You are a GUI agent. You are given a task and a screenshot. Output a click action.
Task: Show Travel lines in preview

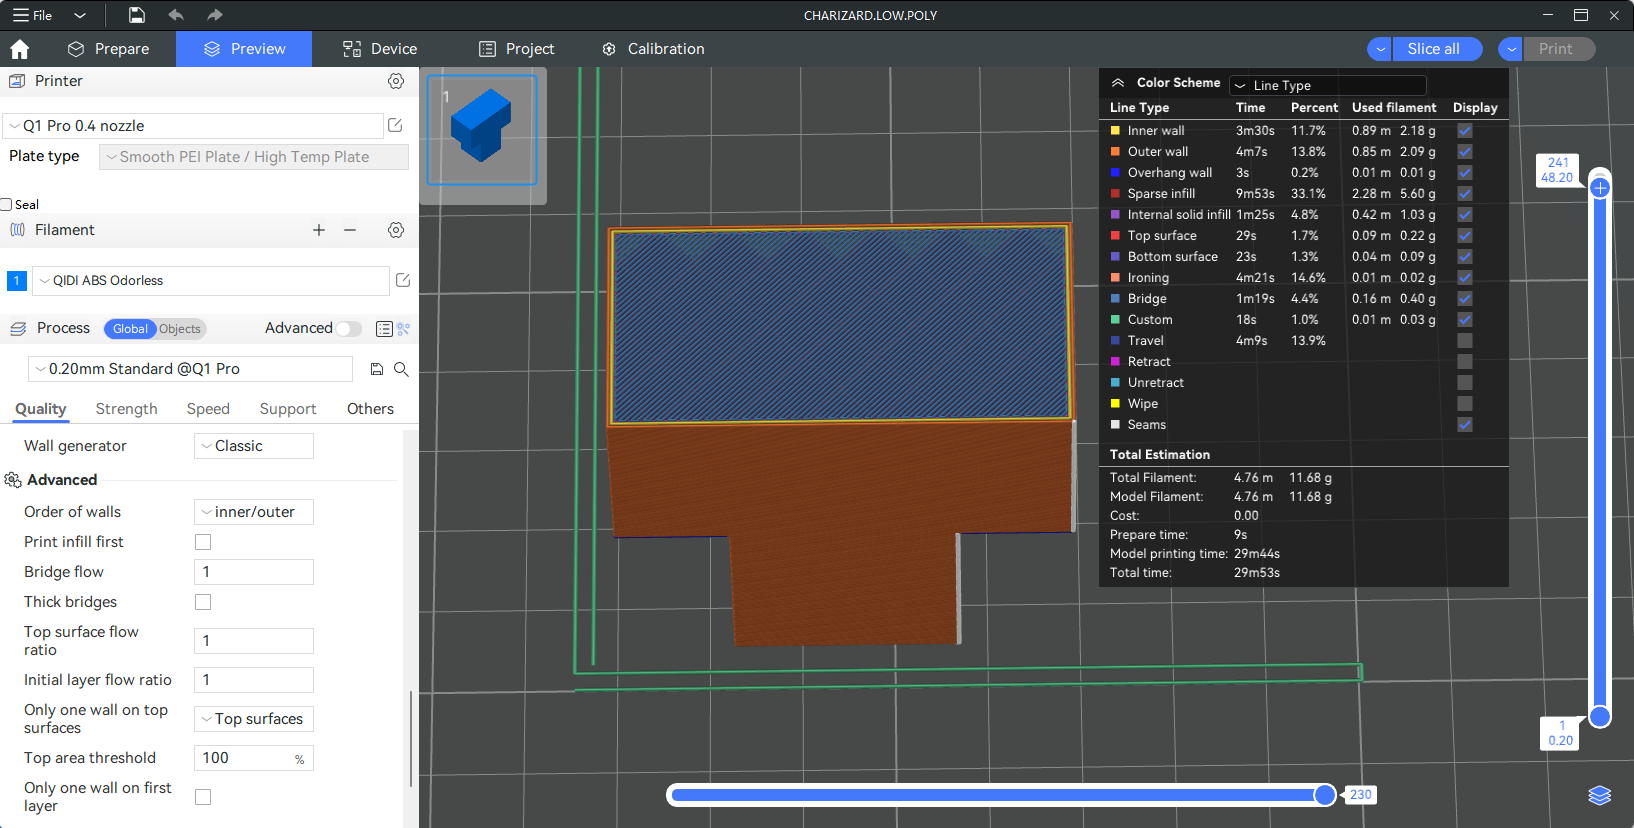tap(1464, 341)
